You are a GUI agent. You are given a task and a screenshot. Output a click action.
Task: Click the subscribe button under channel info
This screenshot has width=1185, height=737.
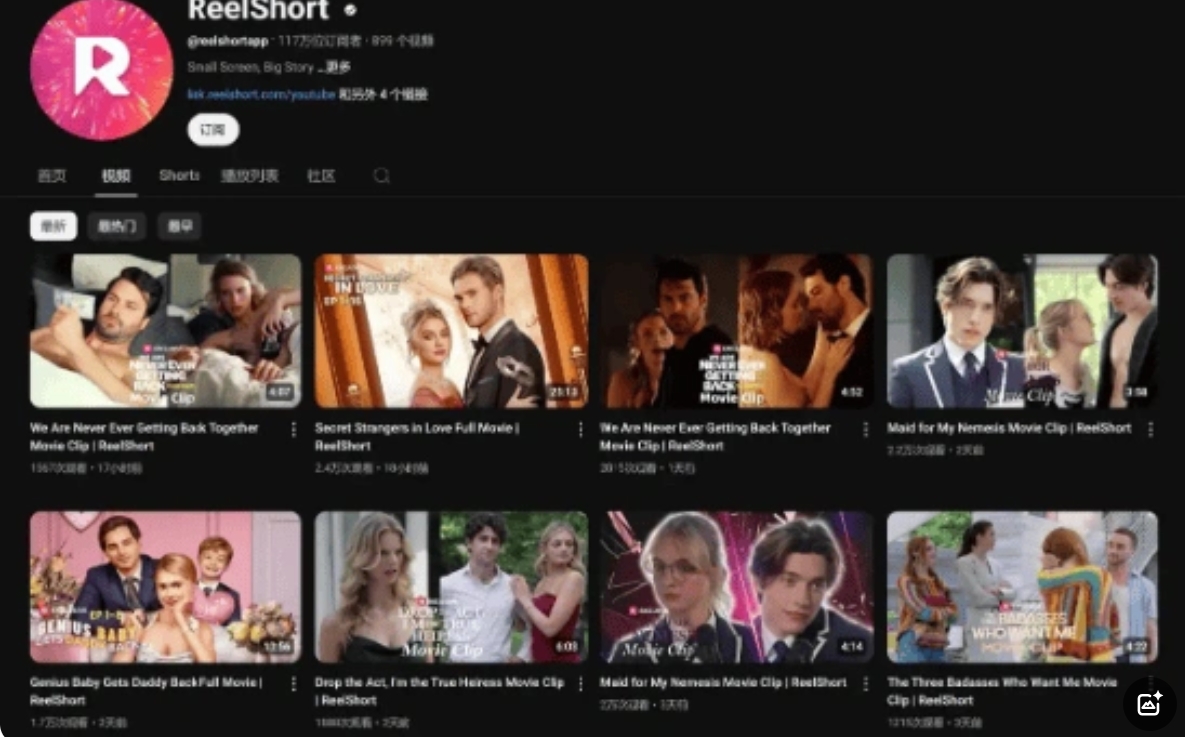(213, 129)
